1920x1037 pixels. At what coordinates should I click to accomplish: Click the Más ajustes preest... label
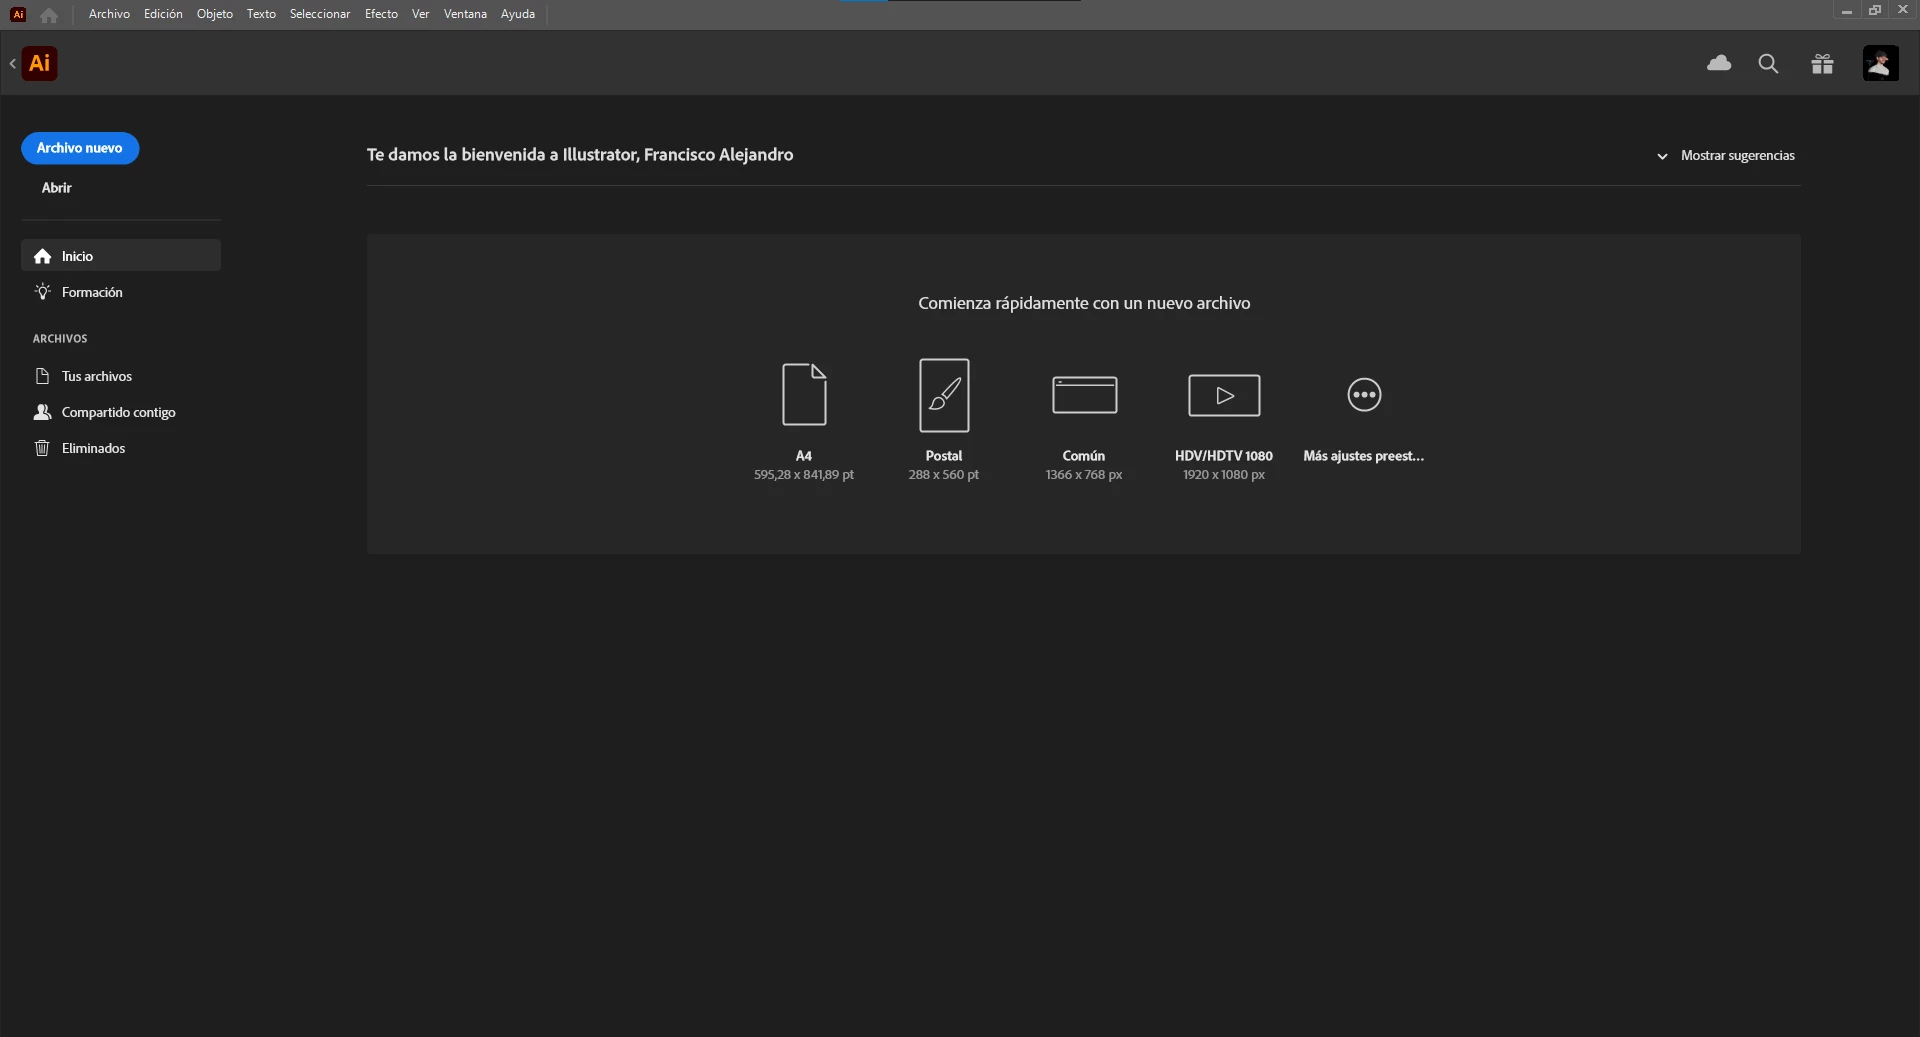[1364, 456]
